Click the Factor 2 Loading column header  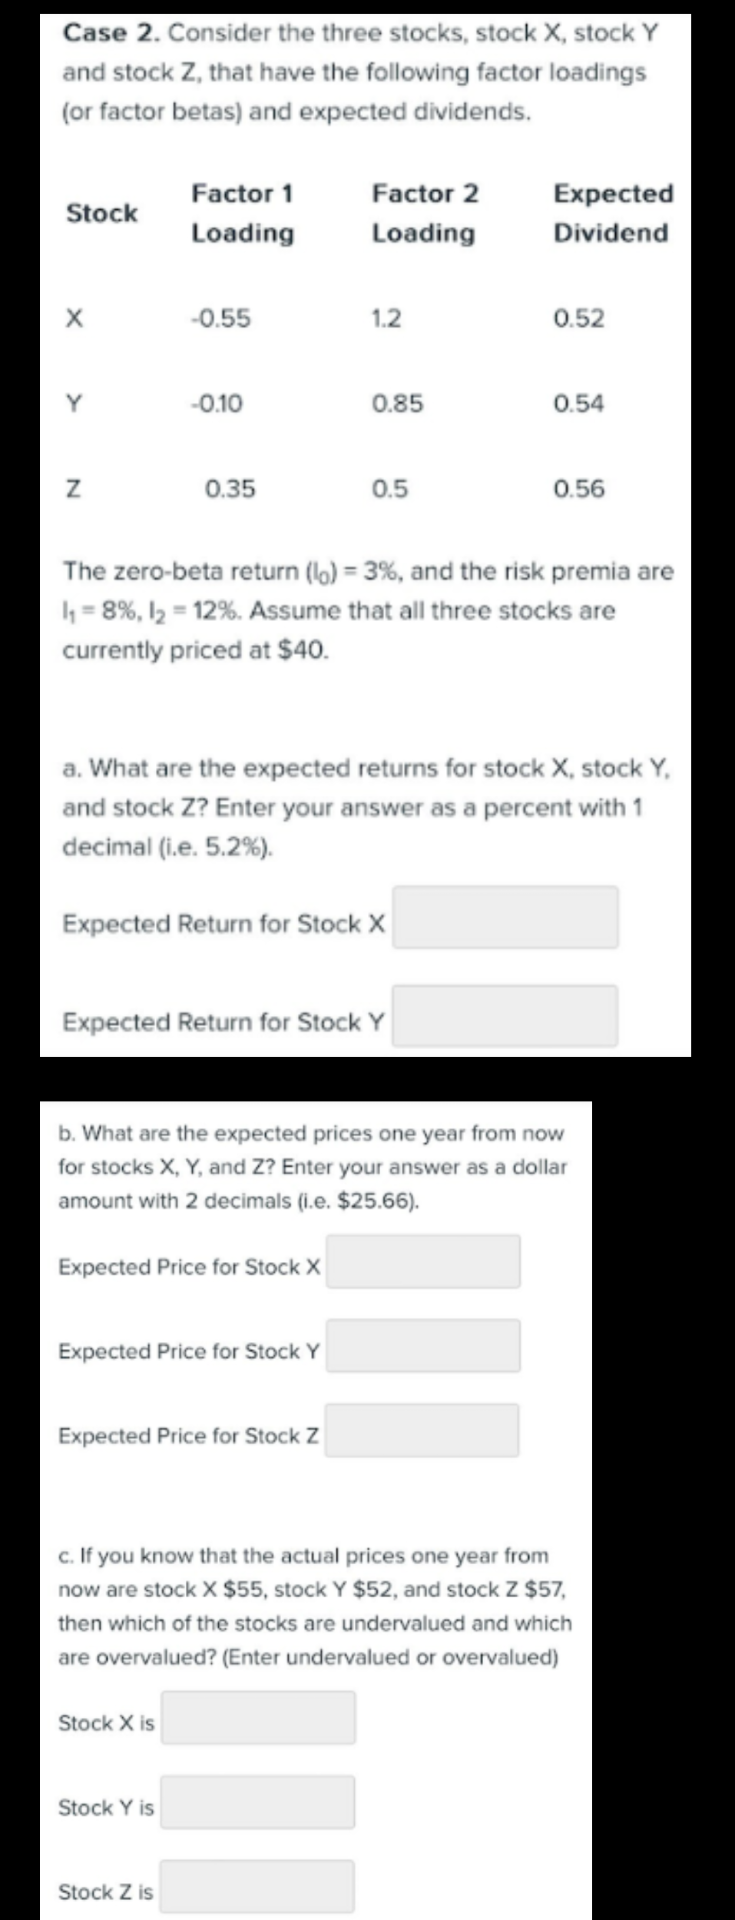pyautogui.click(x=424, y=213)
